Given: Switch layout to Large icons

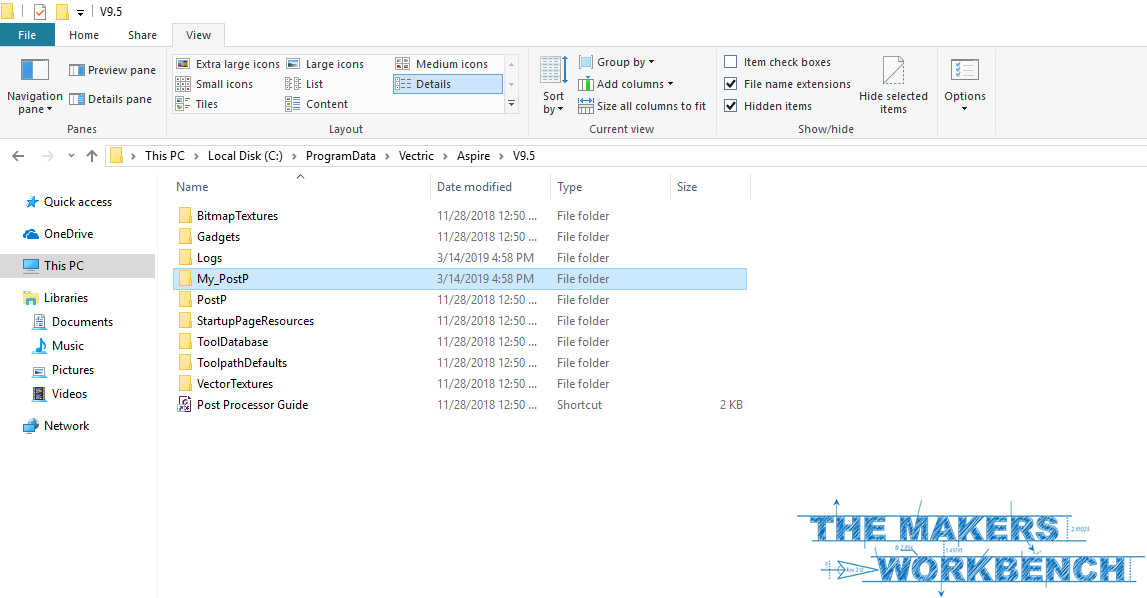Looking at the screenshot, I should (325, 64).
